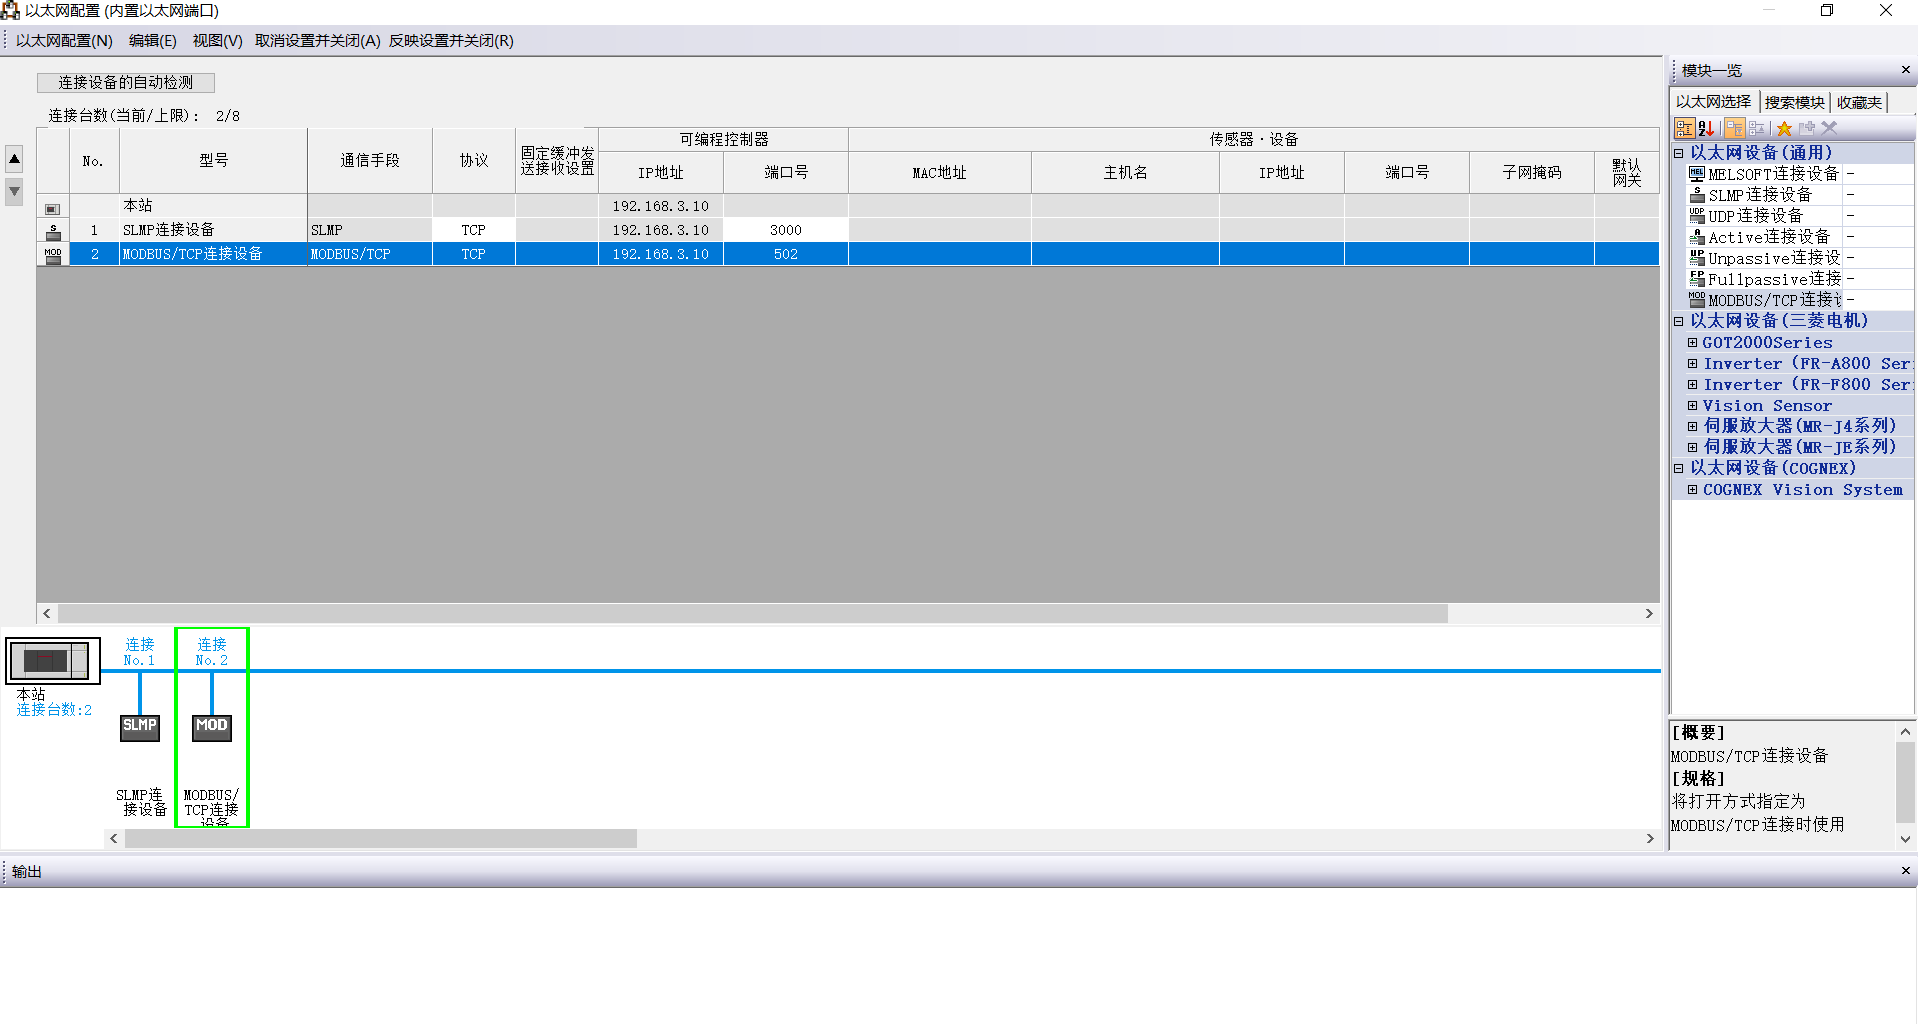Select the SLMP device block in network diagram
Viewport: 1918px width, 1024px height.
(140, 727)
